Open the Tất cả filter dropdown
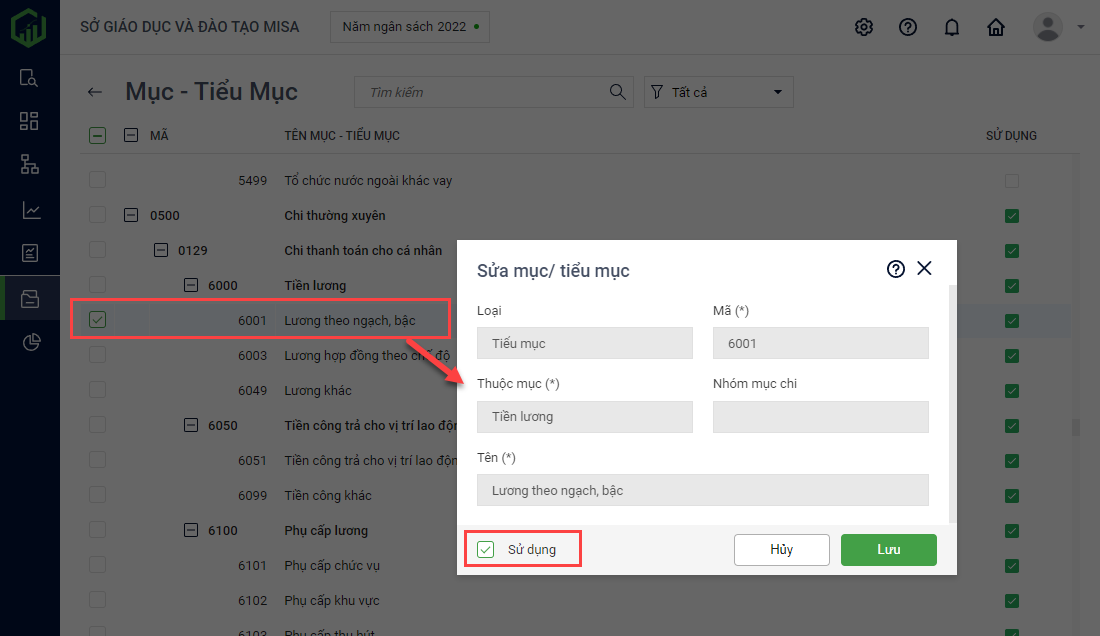 click(718, 92)
